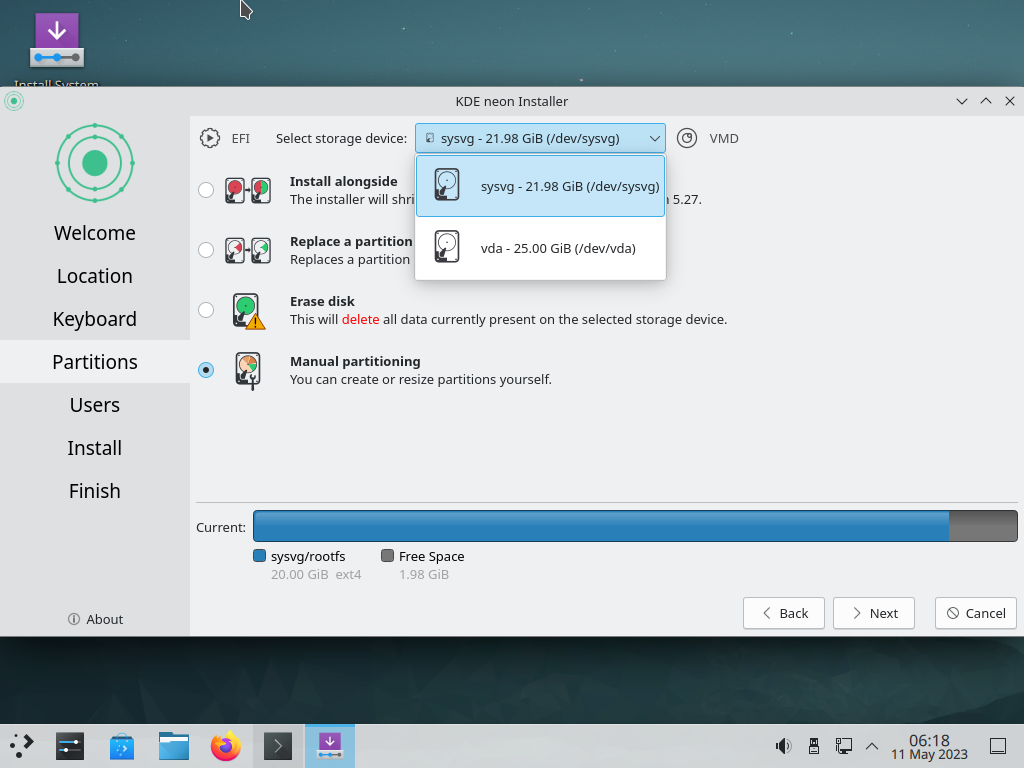Click the Back button
This screenshot has height=768, width=1024.
tap(784, 613)
